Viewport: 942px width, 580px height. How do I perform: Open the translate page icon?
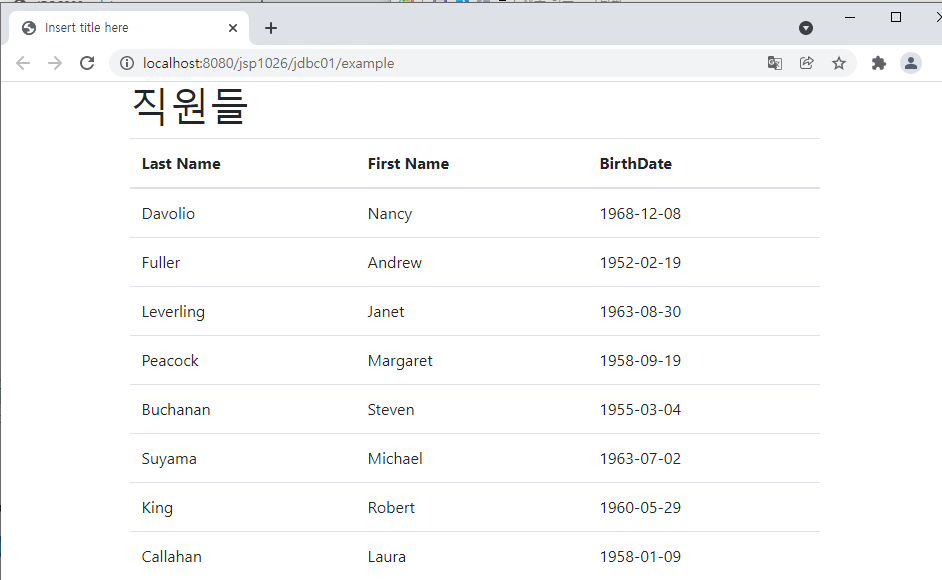pyautogui.click(x=775, y=63)
